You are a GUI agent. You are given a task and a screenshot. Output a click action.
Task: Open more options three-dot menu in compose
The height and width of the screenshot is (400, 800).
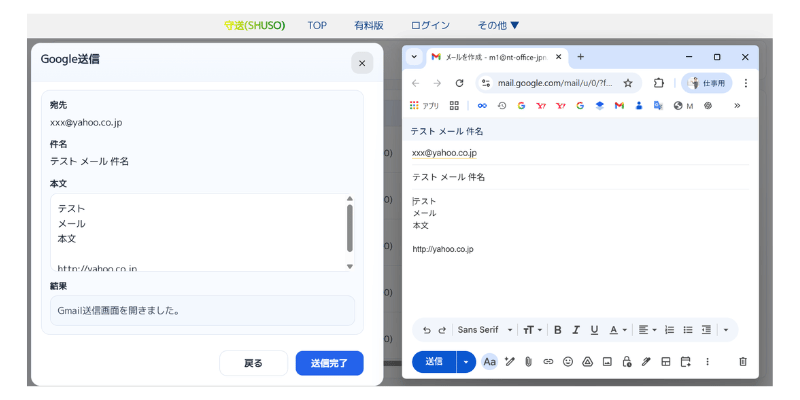point(707,362)
